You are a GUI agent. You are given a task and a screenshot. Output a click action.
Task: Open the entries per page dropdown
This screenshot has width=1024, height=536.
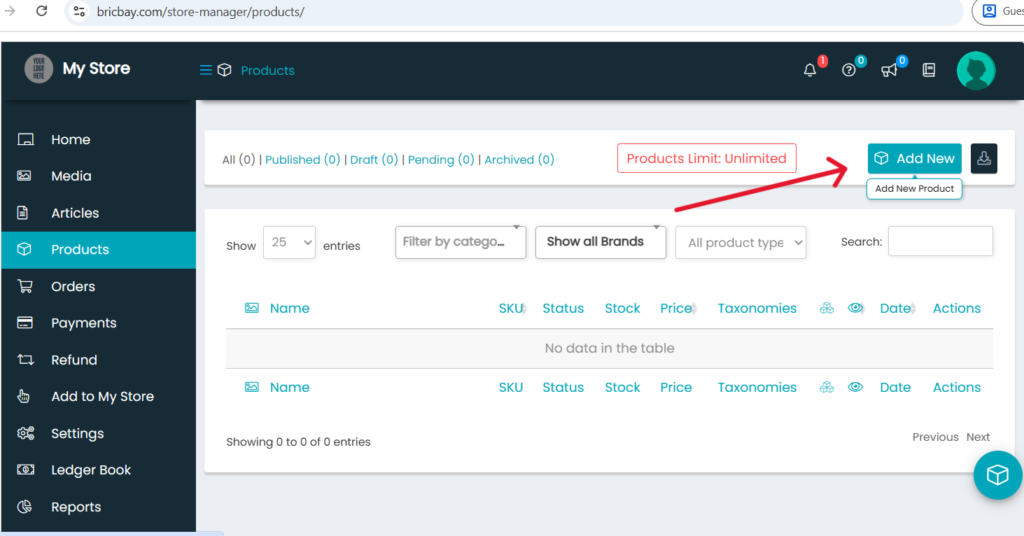click(289, 243)
